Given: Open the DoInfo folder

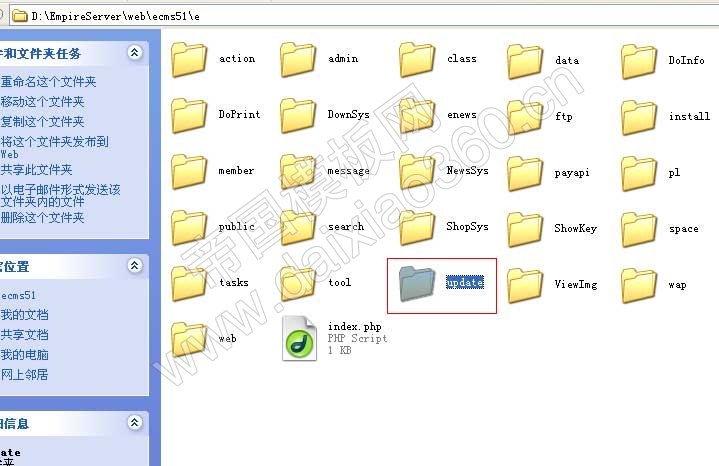Looking at the screenshot, I should 640,61.
